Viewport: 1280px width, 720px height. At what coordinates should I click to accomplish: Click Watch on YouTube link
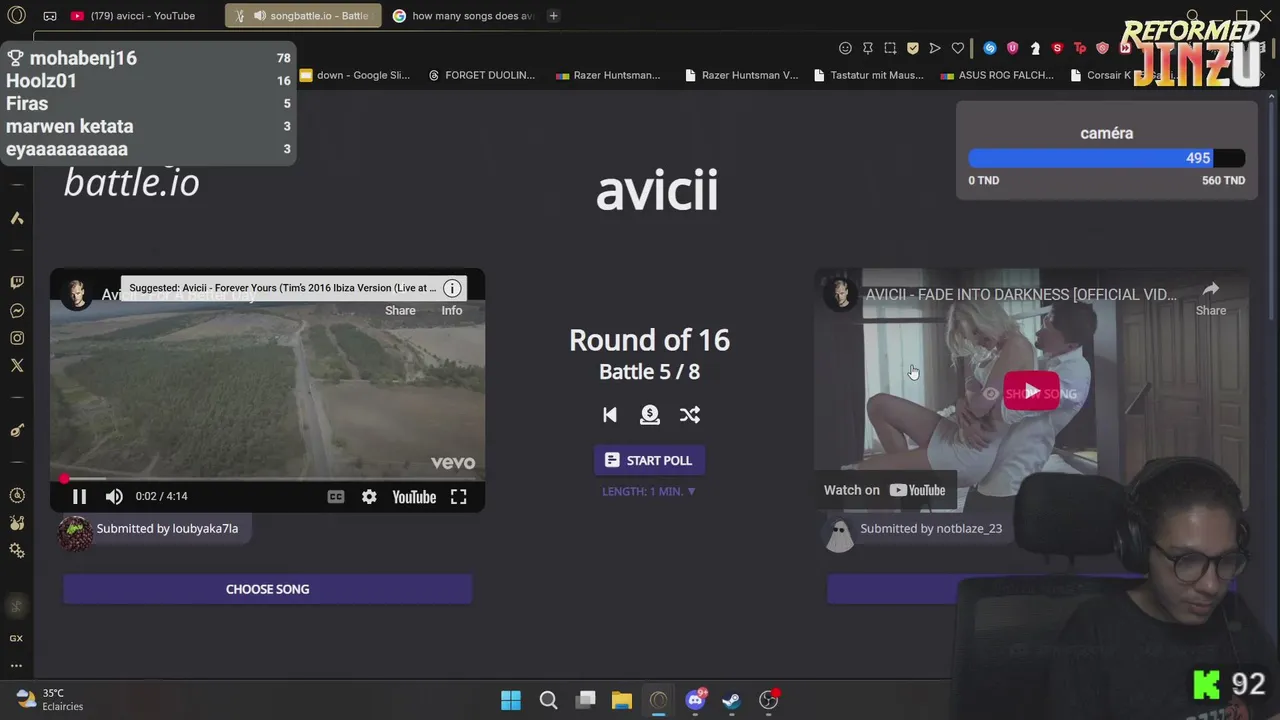point(885,490)
